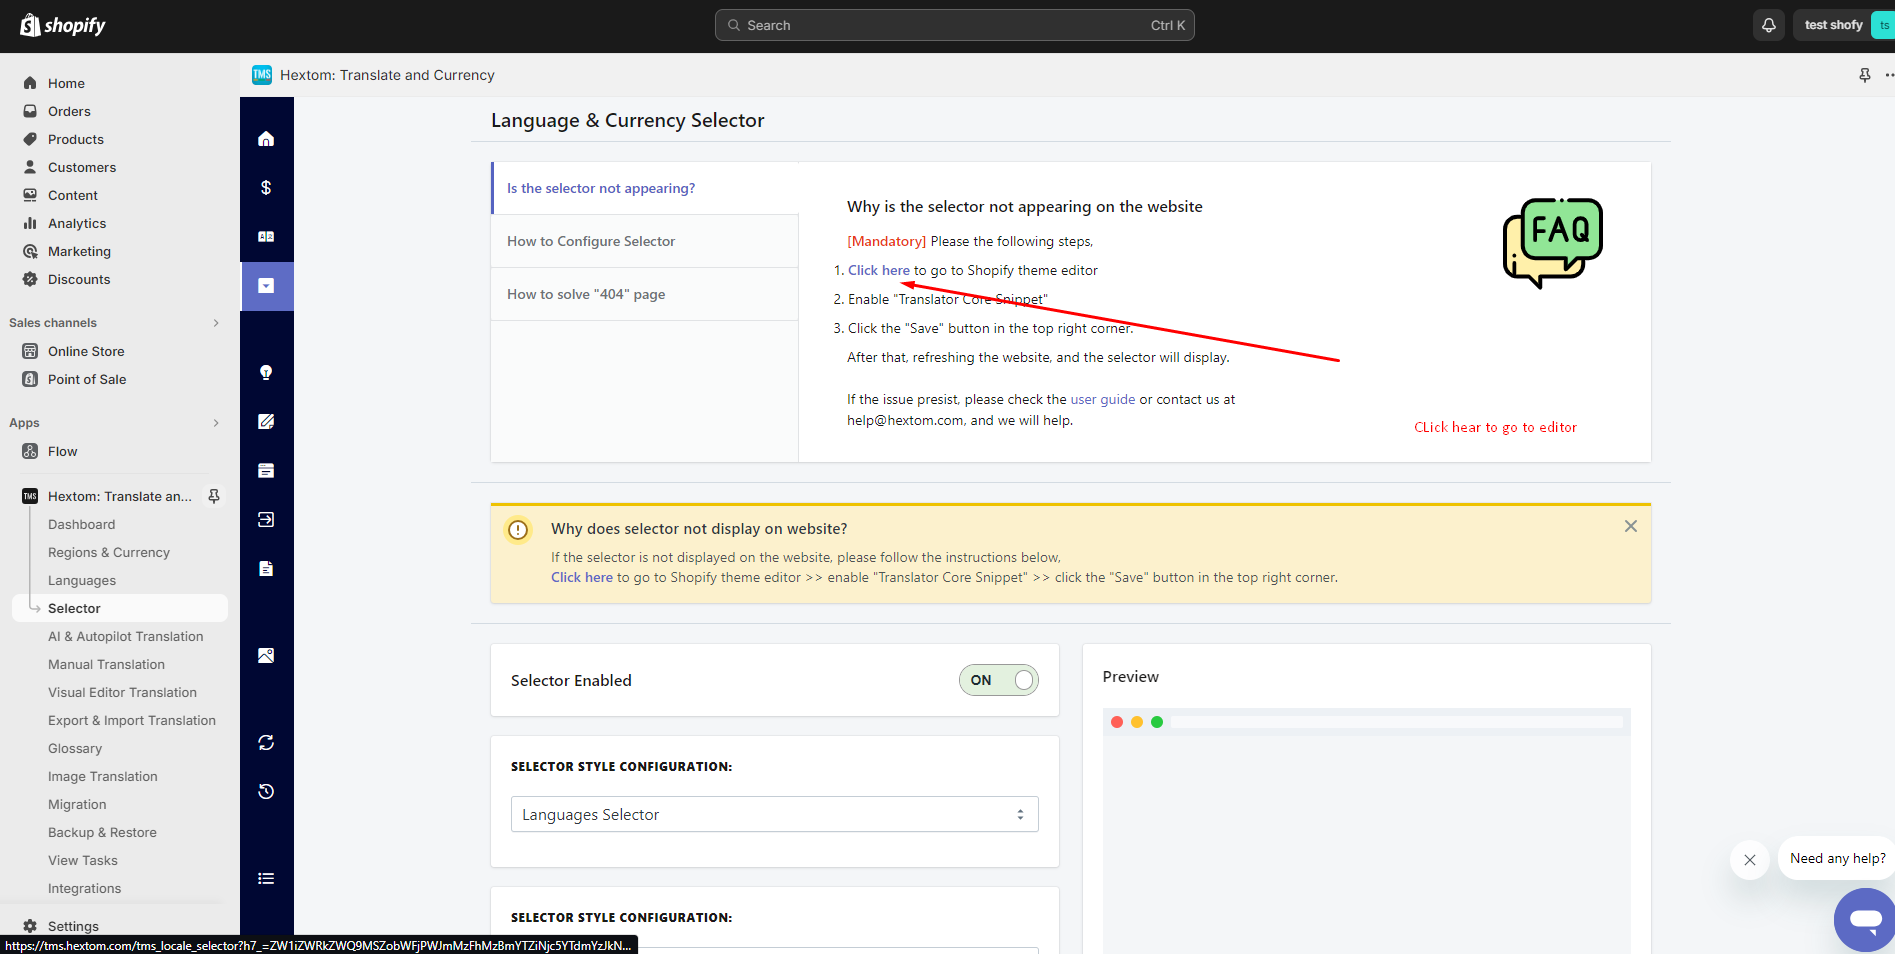
Task: Open the image translation picture icon
Action: click(266, 656)
